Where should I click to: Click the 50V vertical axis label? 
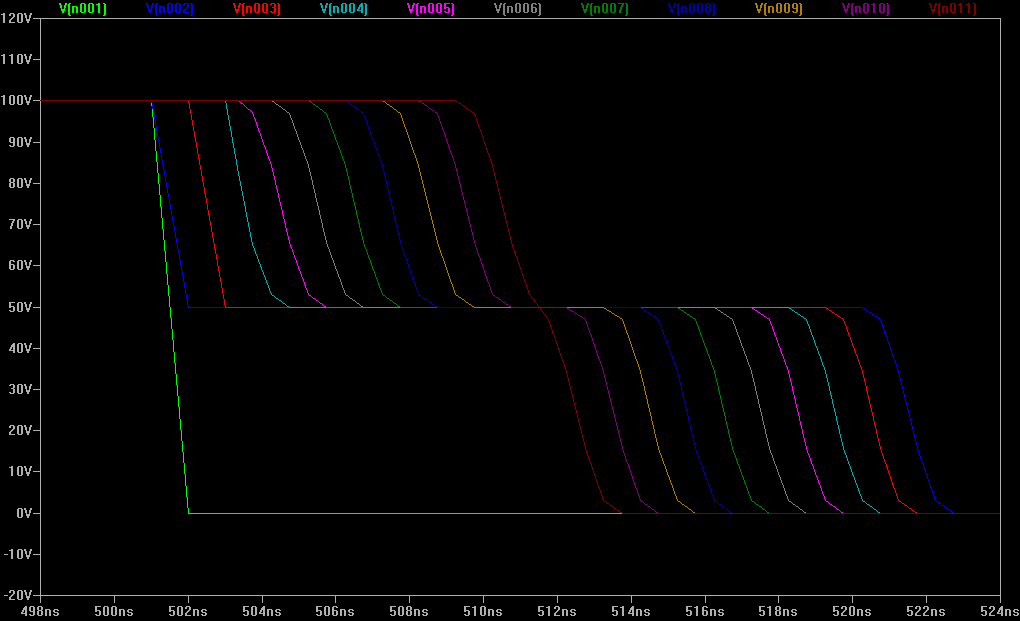pos(20,307)
